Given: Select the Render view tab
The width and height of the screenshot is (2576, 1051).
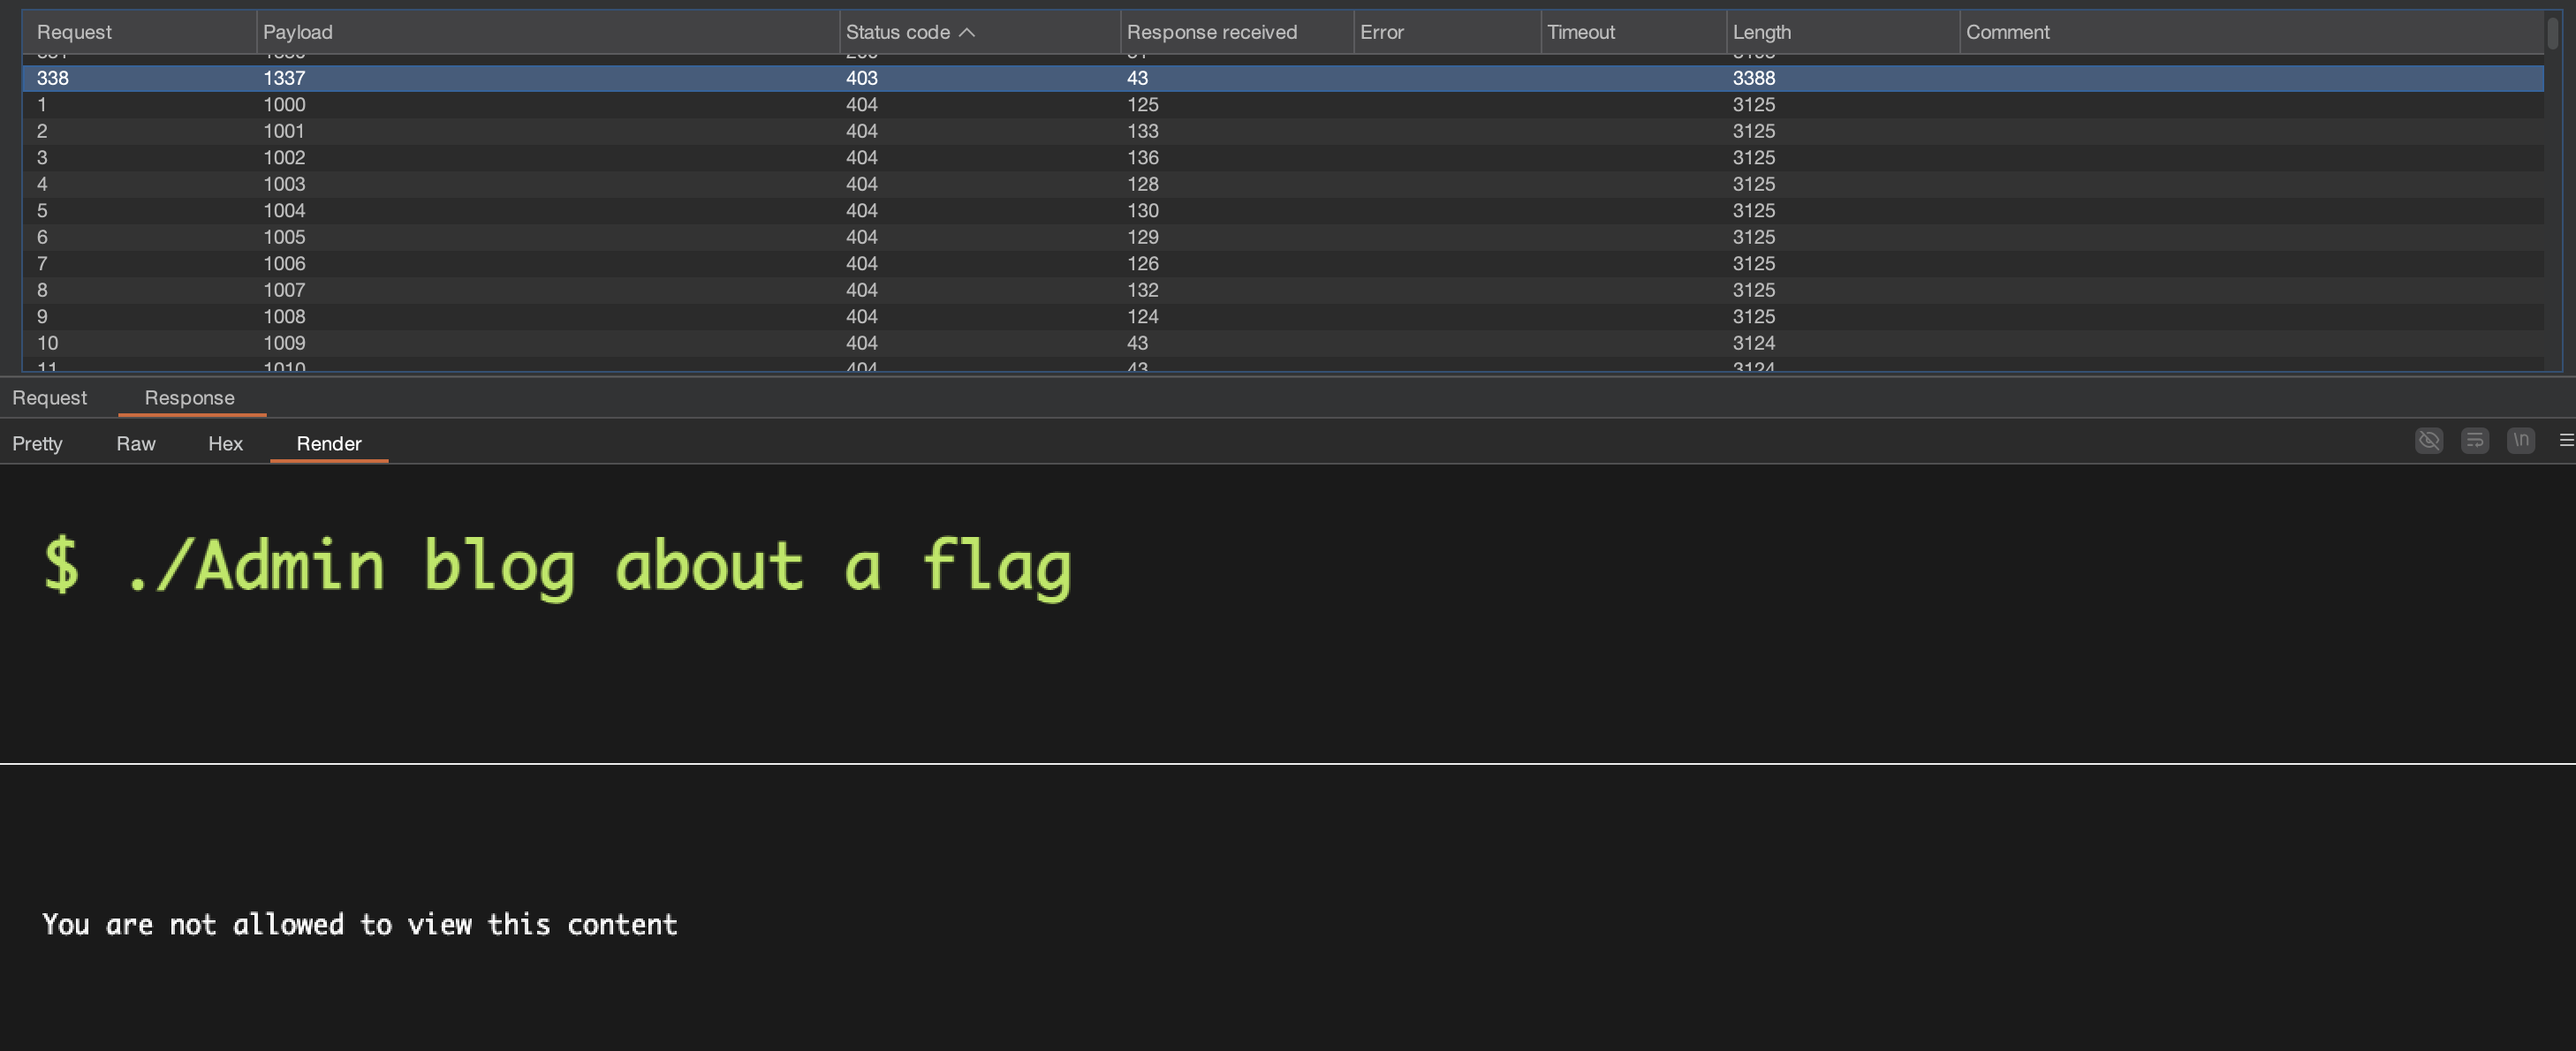Looking at the screenshot, I should (x=328, y=444).
